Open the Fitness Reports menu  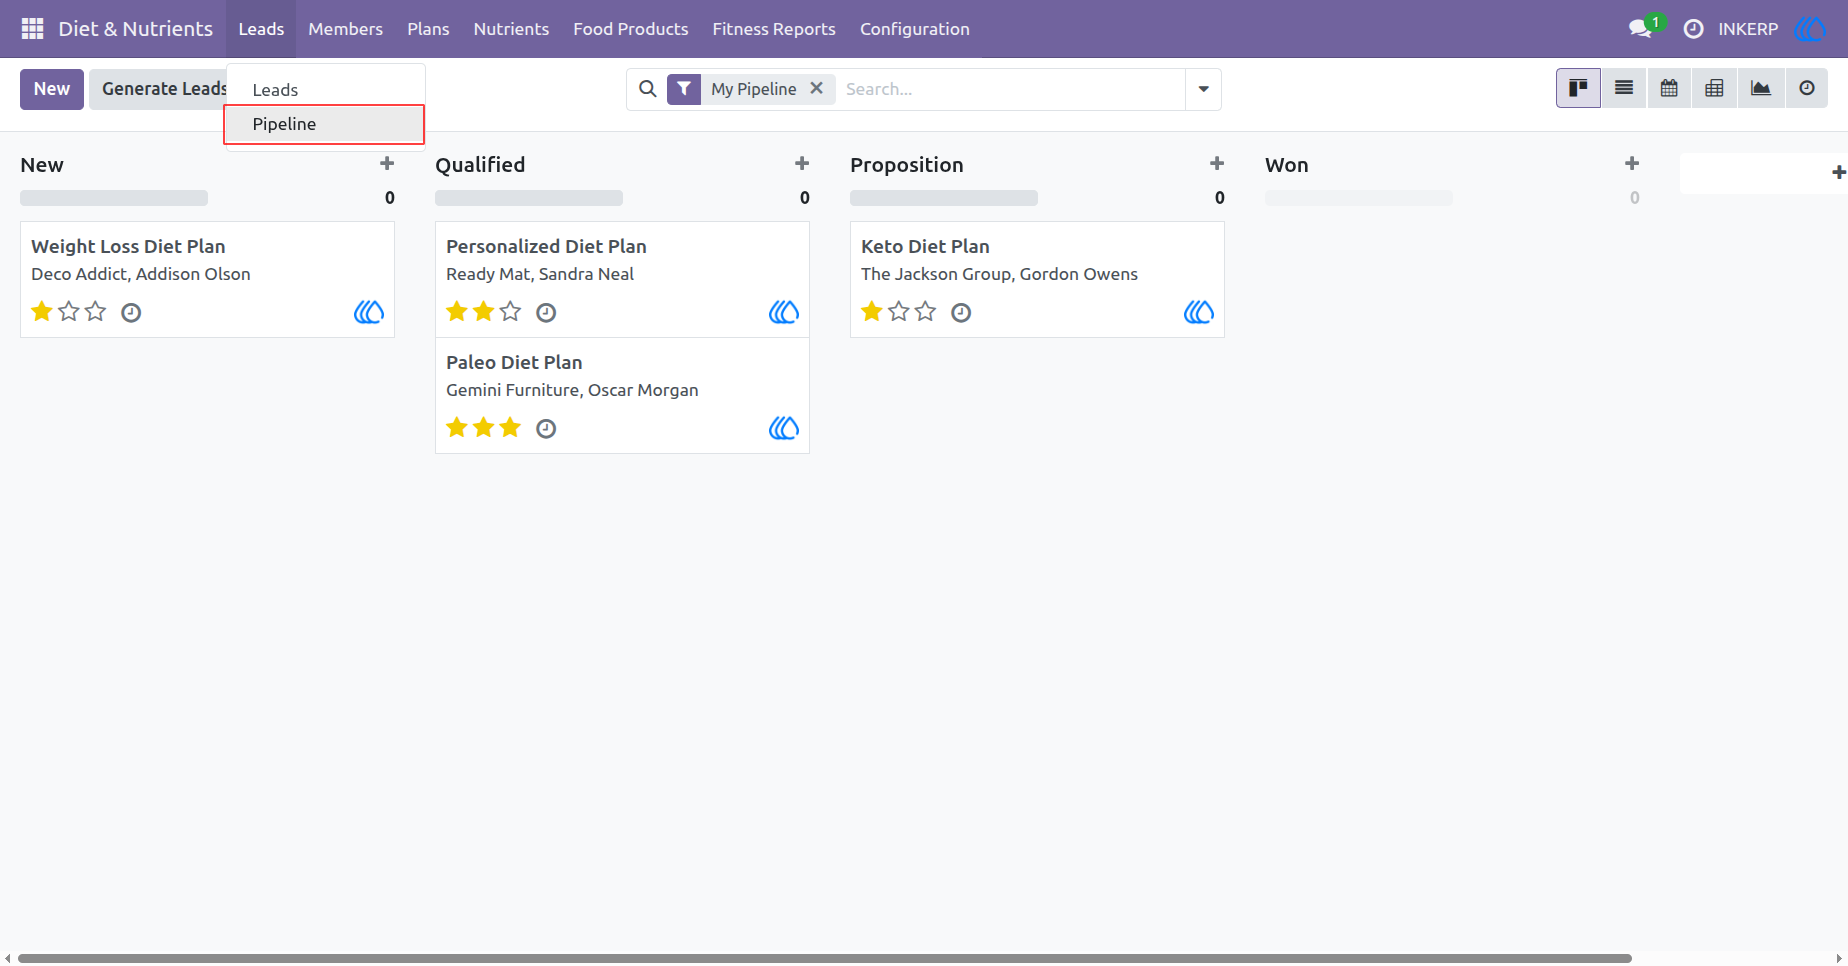tap(774, 29)
